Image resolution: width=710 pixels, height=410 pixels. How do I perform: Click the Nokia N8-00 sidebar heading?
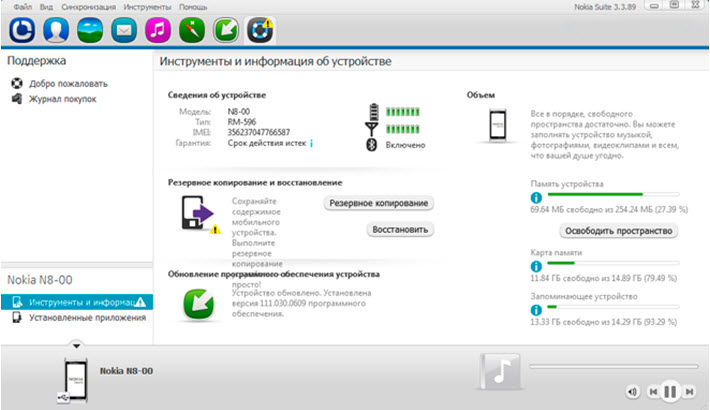click(x=40, y=280)
